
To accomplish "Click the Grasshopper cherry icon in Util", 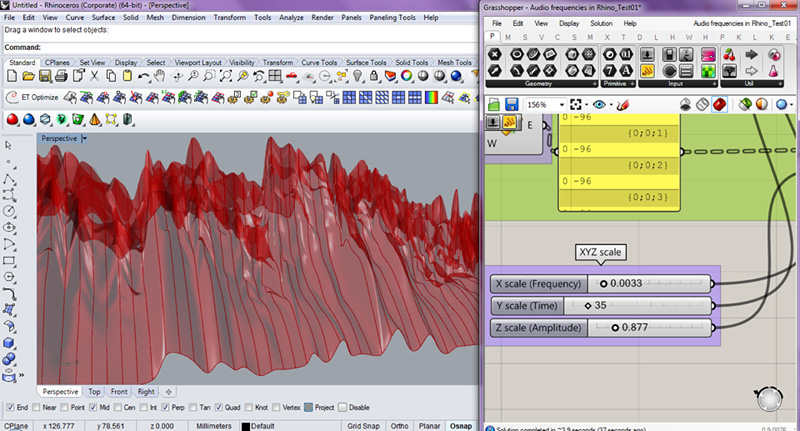I will coord(730,55).
